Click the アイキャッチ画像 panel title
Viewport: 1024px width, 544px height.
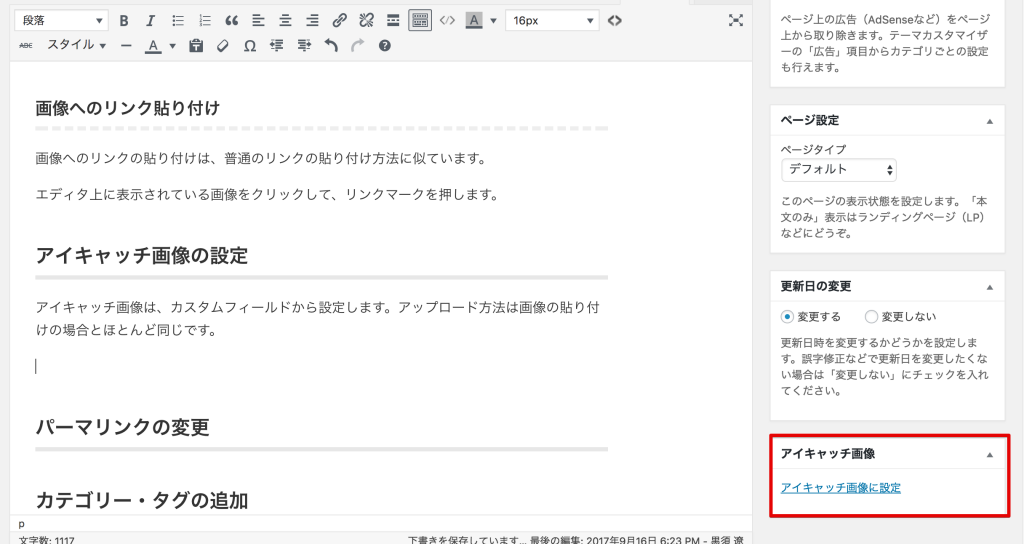(827, 453)
